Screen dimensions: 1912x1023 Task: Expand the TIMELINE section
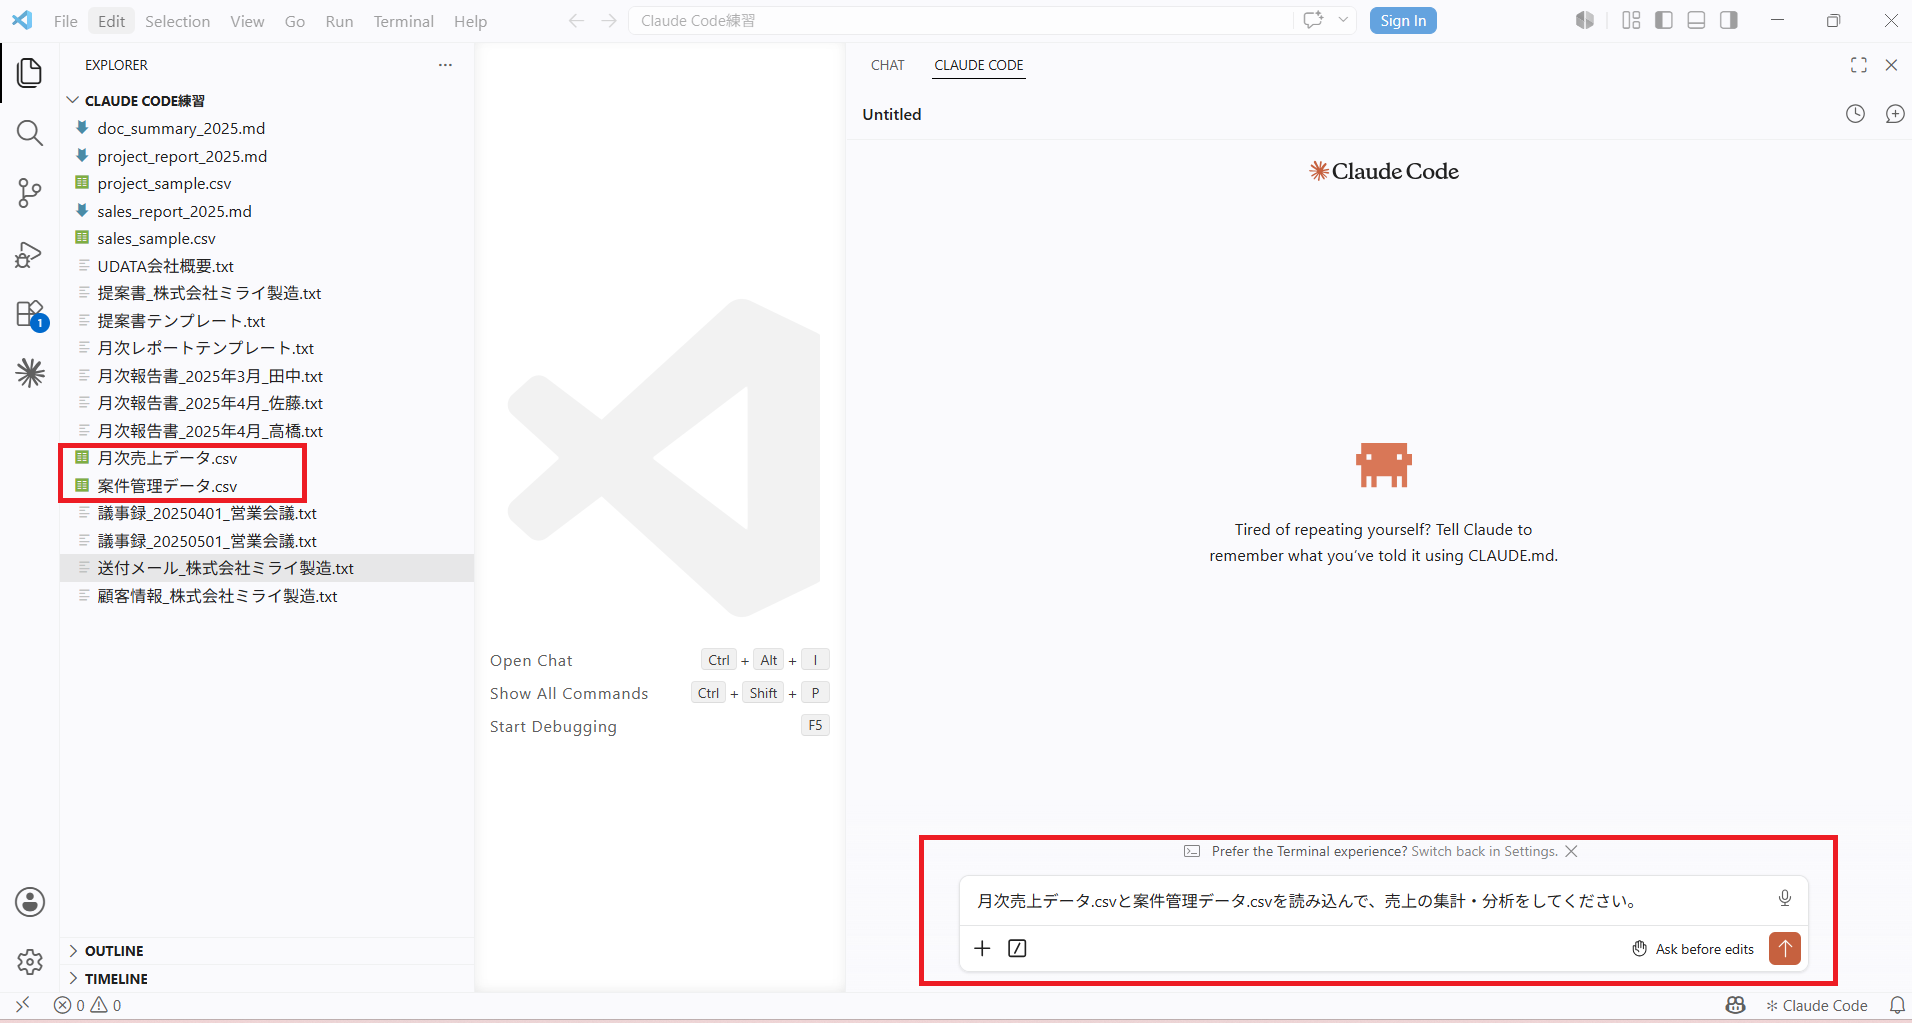click(116, 979)
